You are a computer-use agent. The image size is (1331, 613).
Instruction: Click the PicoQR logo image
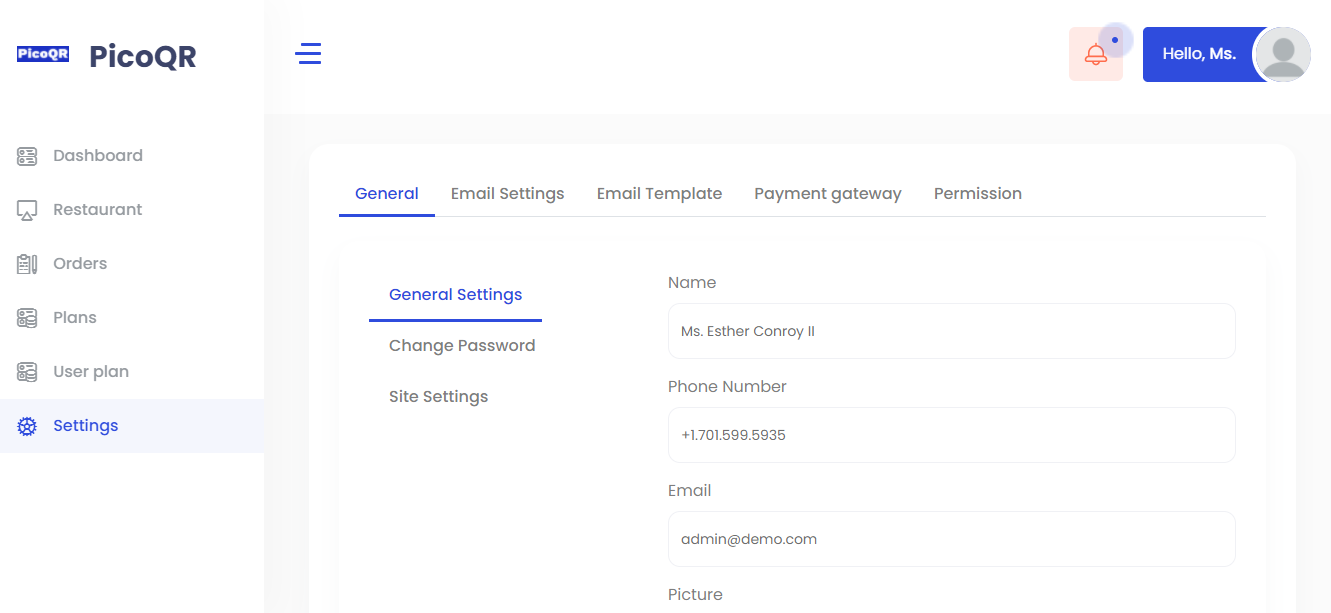coord(43,54)
